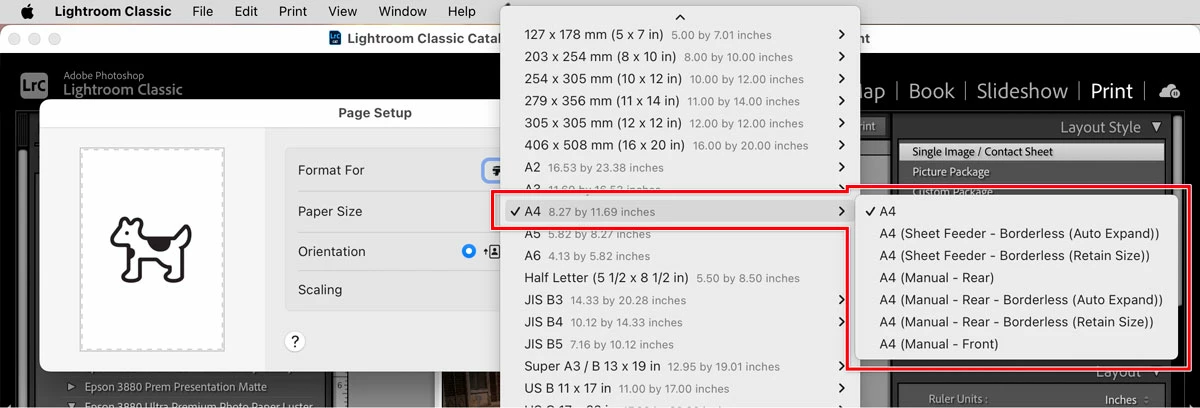Image resolution: width=1200 pixels, height=408 pixels.
Task: Switch to the Print module
Action: pyautogui.click(x=1111, y=91)
